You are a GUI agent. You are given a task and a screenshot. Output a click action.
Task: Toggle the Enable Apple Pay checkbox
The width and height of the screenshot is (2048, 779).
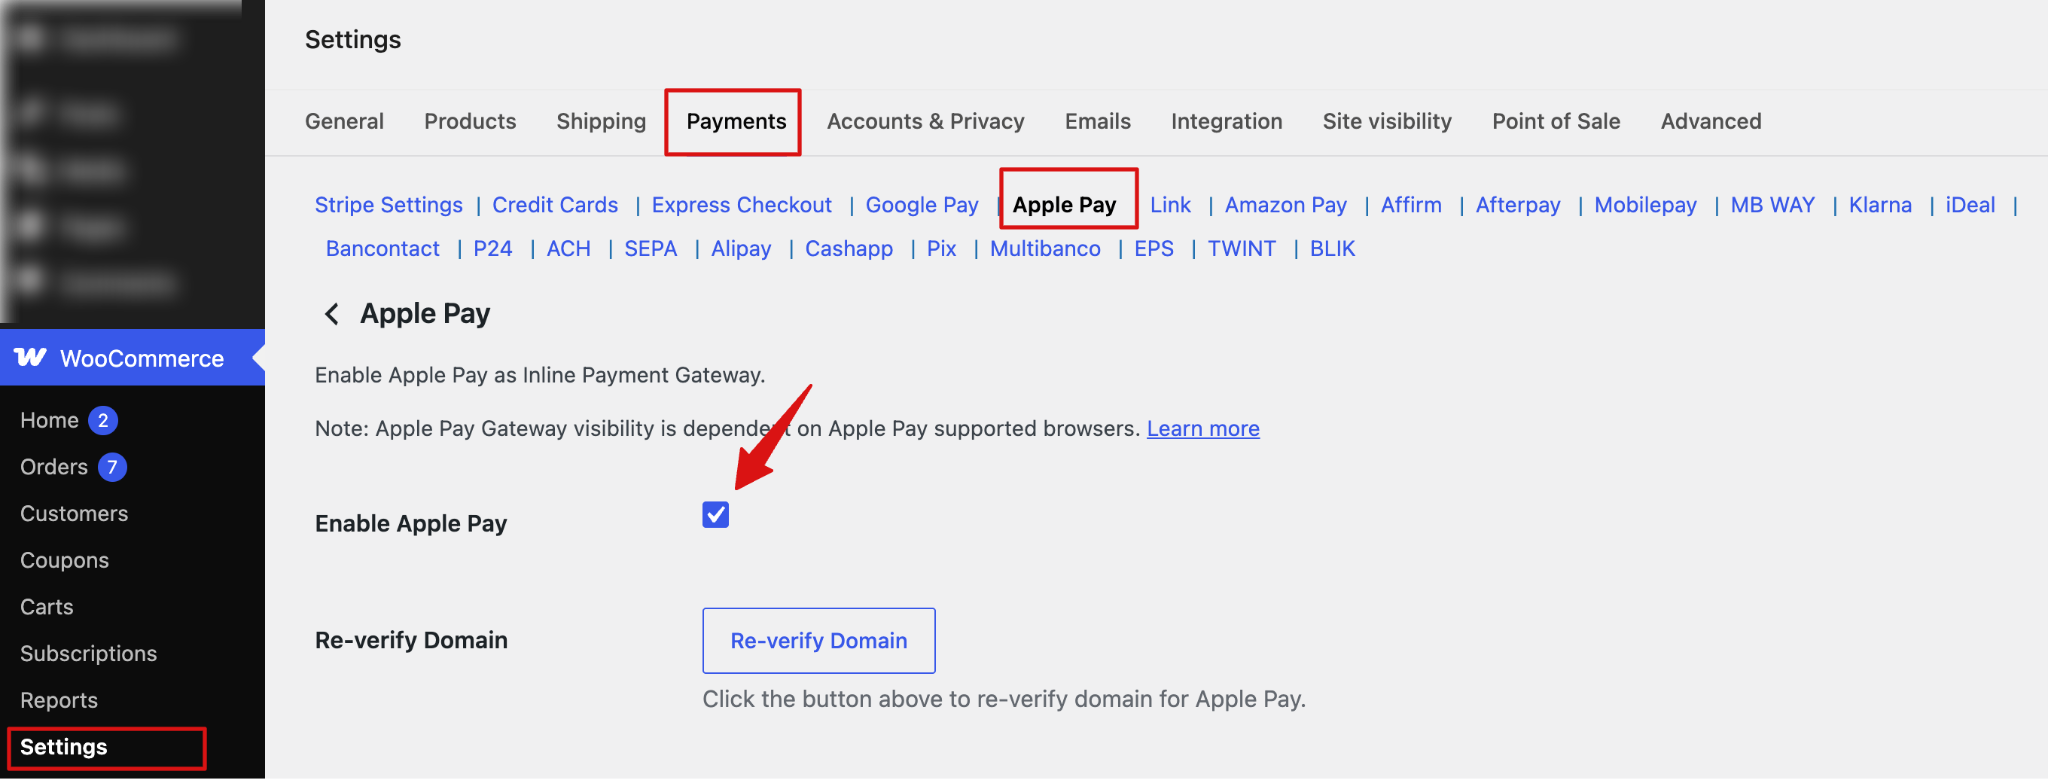click(716, 514)
